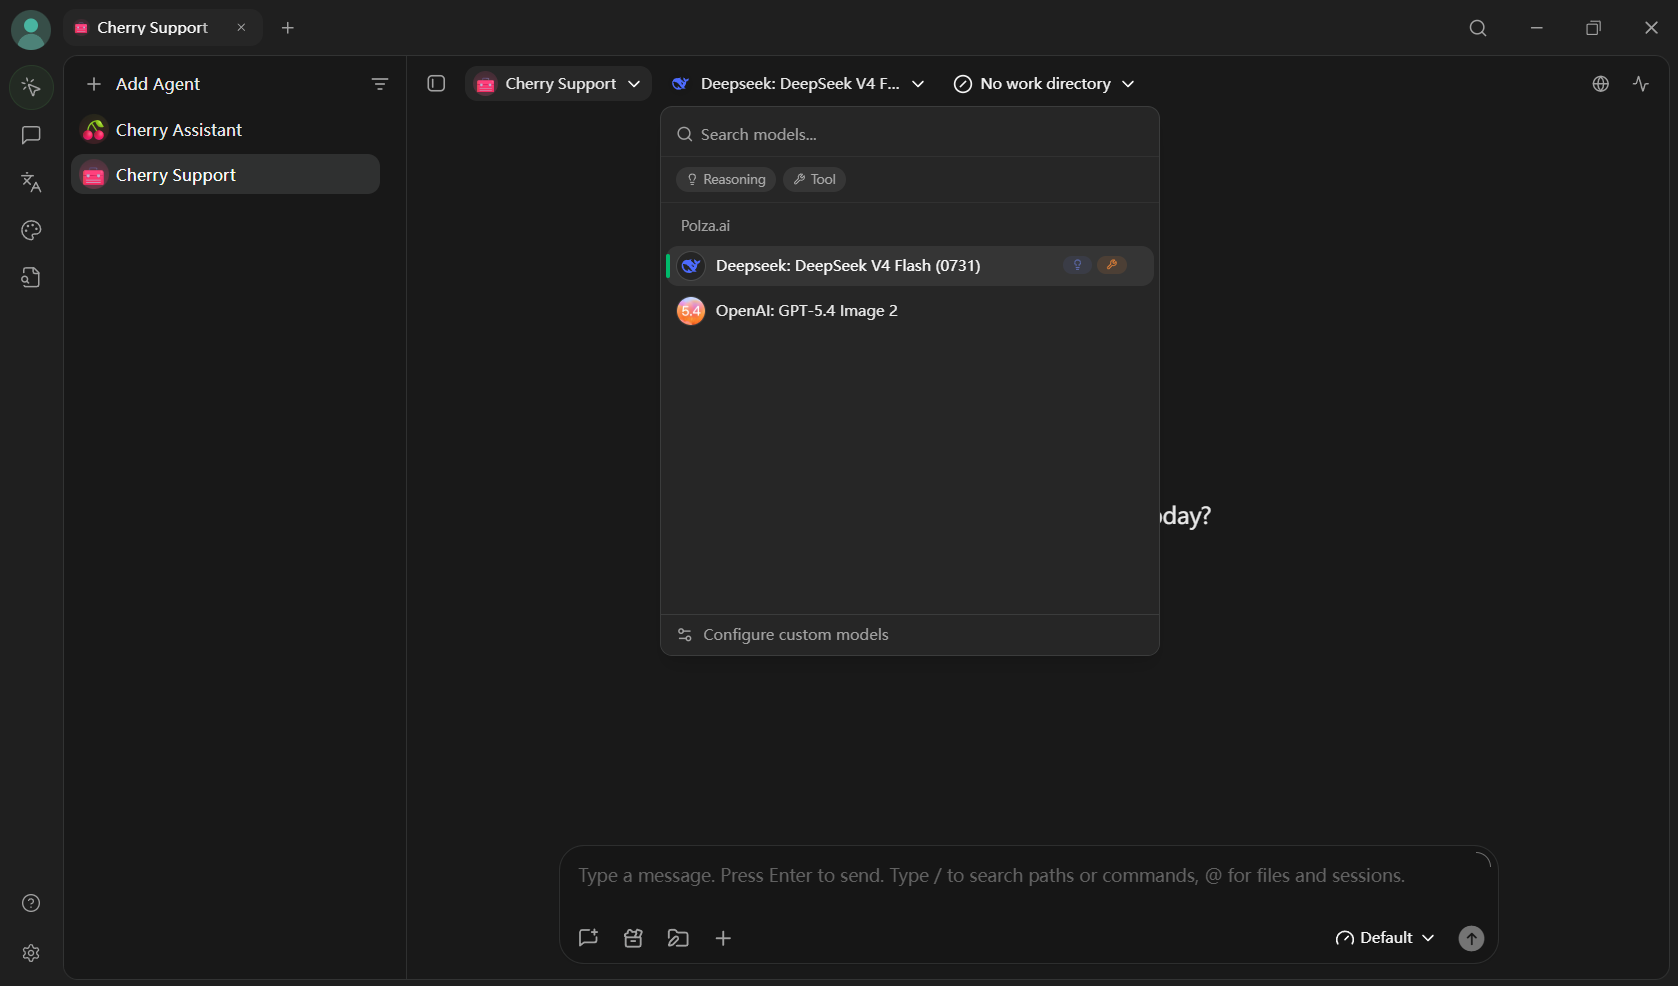Open the Translate tool in the sidebar
The width and height of the screenshot is (1678, 986).
31,182
